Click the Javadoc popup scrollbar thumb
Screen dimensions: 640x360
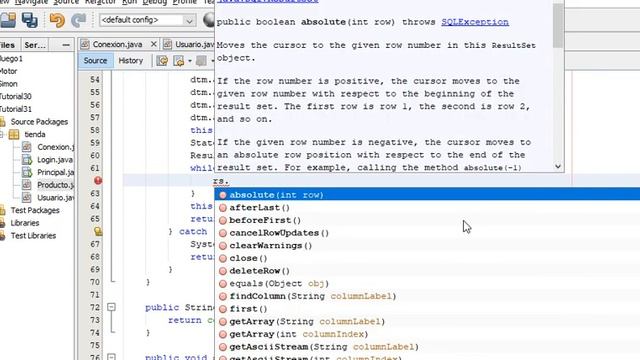558,25
